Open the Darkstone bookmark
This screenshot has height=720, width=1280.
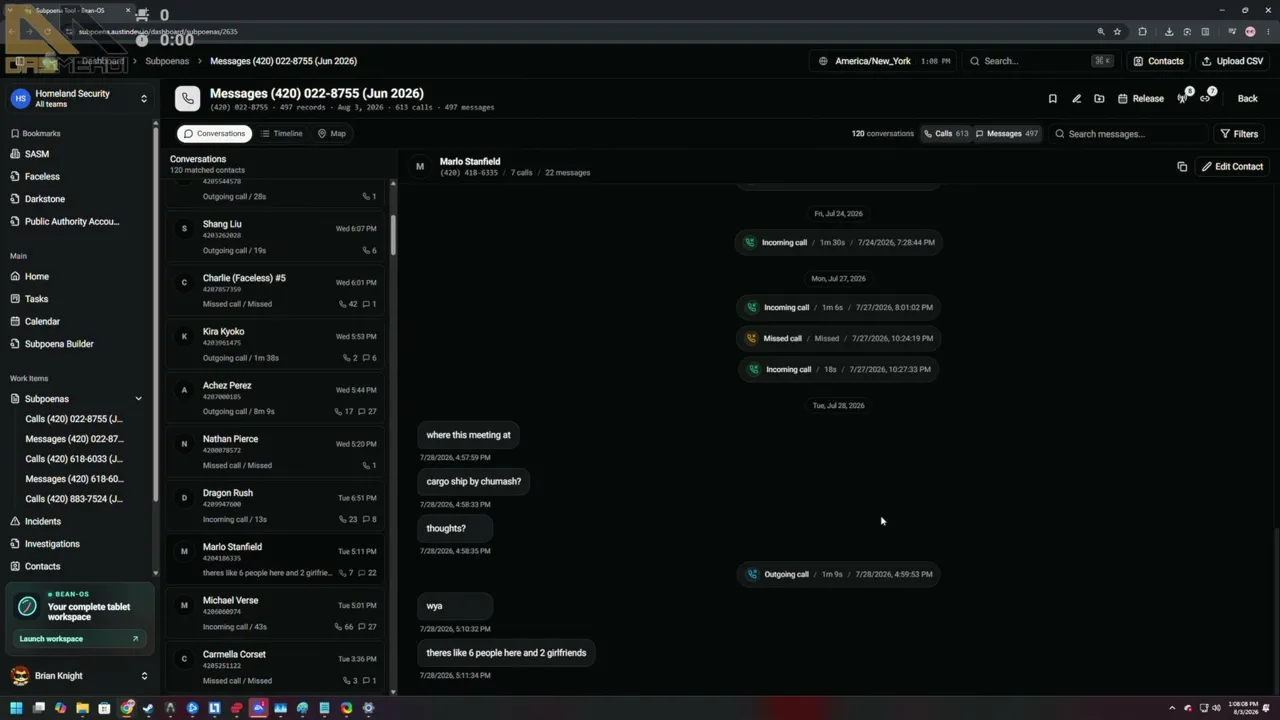pyautogui.click(x=45, y=199)
